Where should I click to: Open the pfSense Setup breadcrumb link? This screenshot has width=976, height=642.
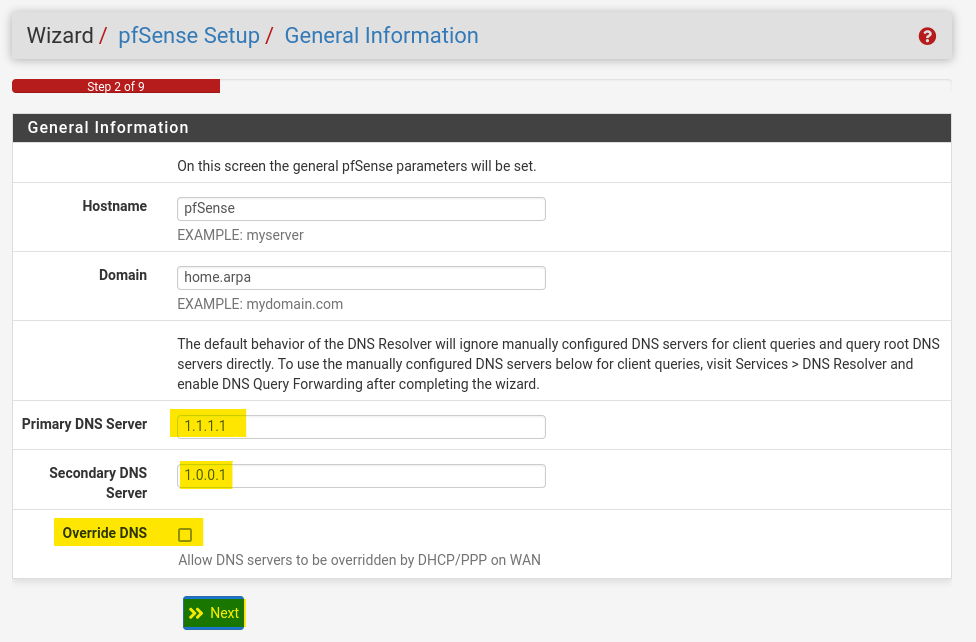tap(189, 35)
